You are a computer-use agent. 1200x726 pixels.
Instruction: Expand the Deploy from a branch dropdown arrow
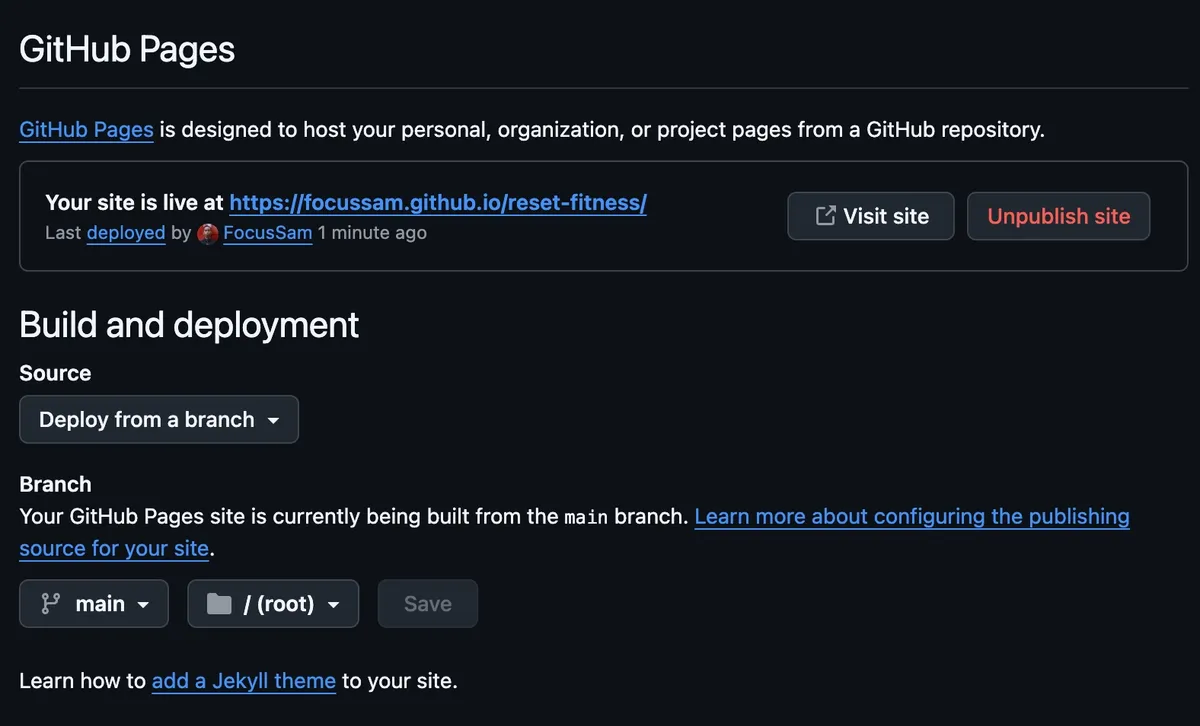[x=273, y=421]
